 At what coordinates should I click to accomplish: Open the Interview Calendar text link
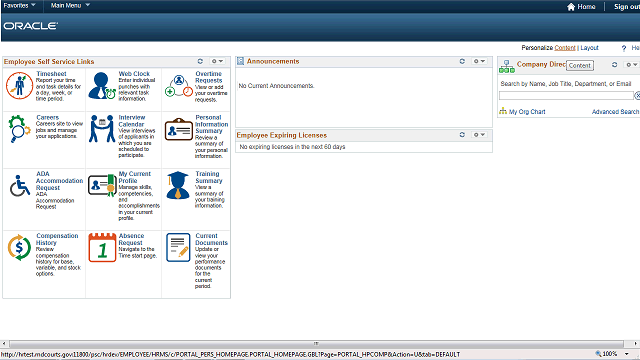pyautogui.click(x=131, y=120)
